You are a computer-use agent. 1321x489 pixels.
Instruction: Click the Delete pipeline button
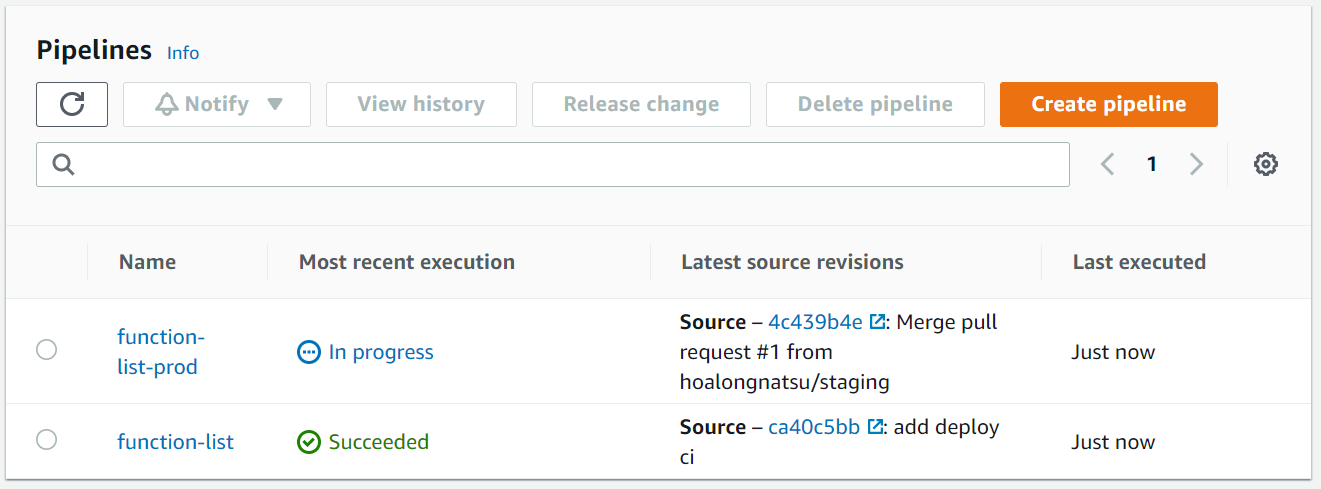875,104
